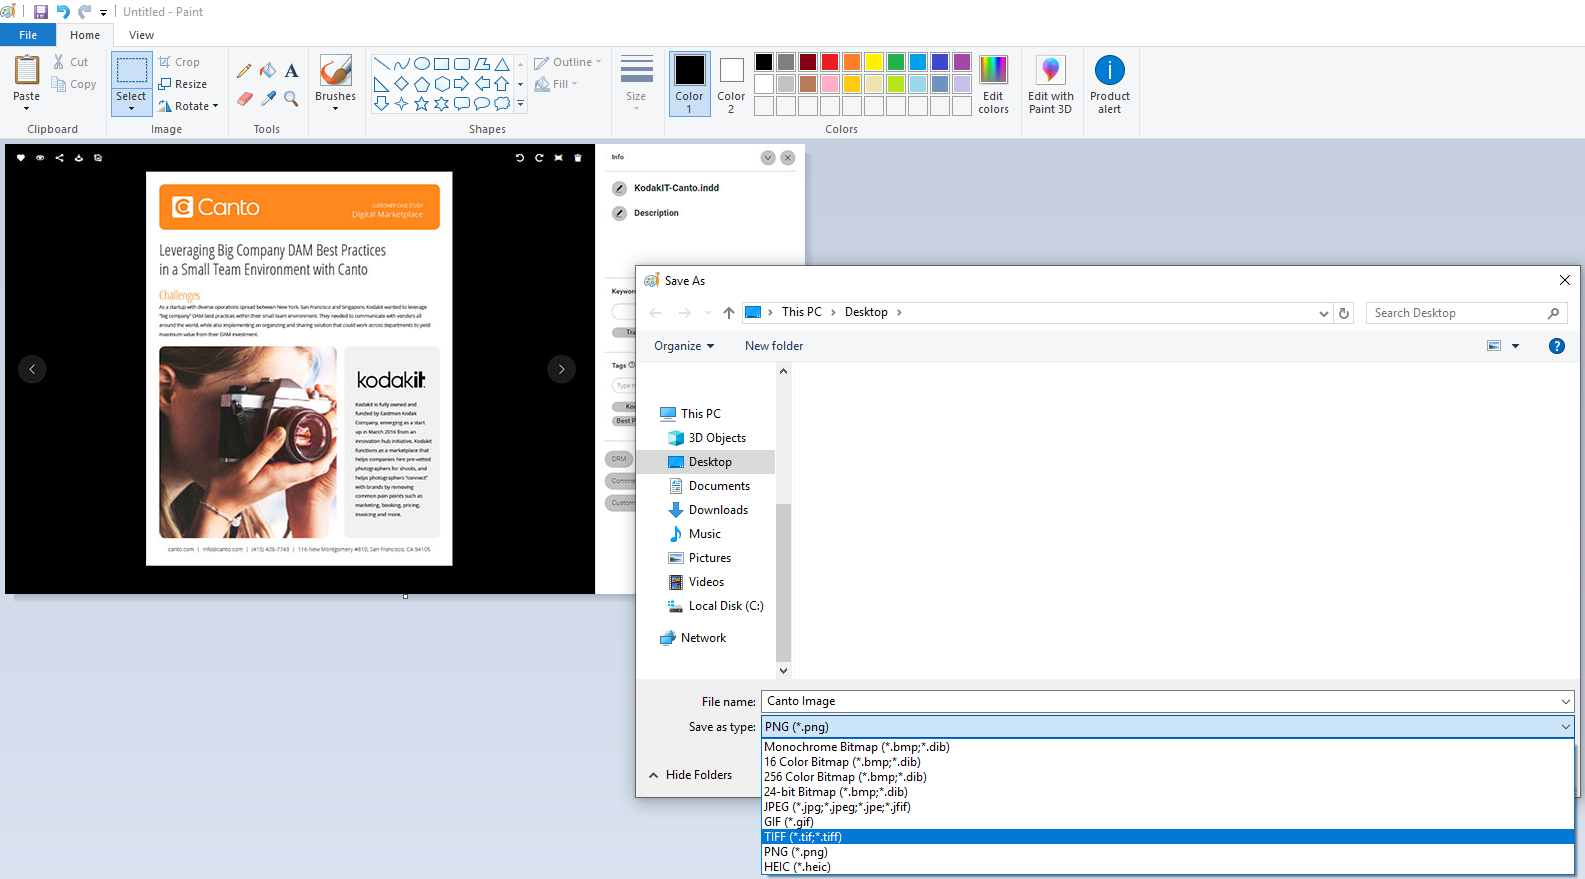The width and height of the screenshot is (1585, 879).
Task: Open the File menu
Action: click(28, 35)
